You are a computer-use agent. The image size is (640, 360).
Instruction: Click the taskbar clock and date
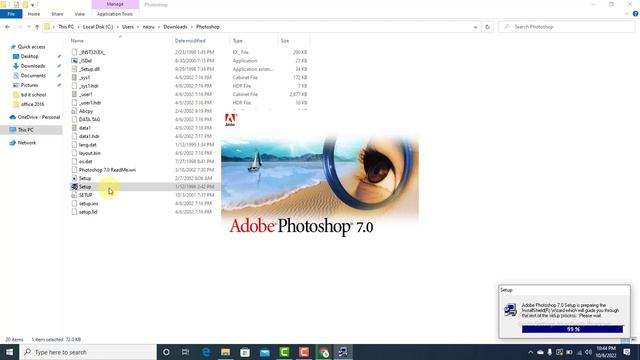click(606, 352)
